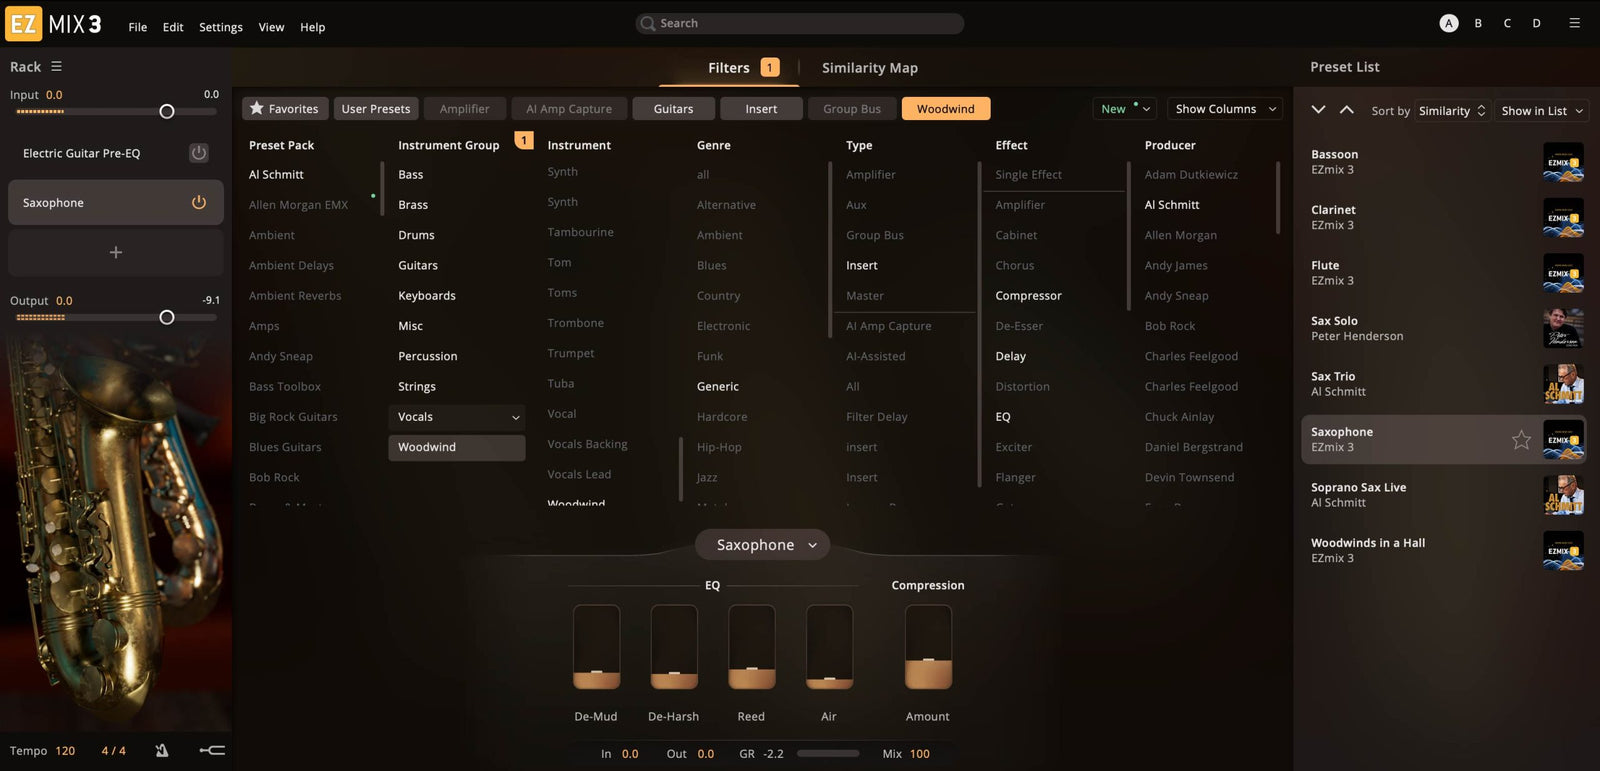
Task: Open the Rack hamburger menu
Action: click(56, 67)
